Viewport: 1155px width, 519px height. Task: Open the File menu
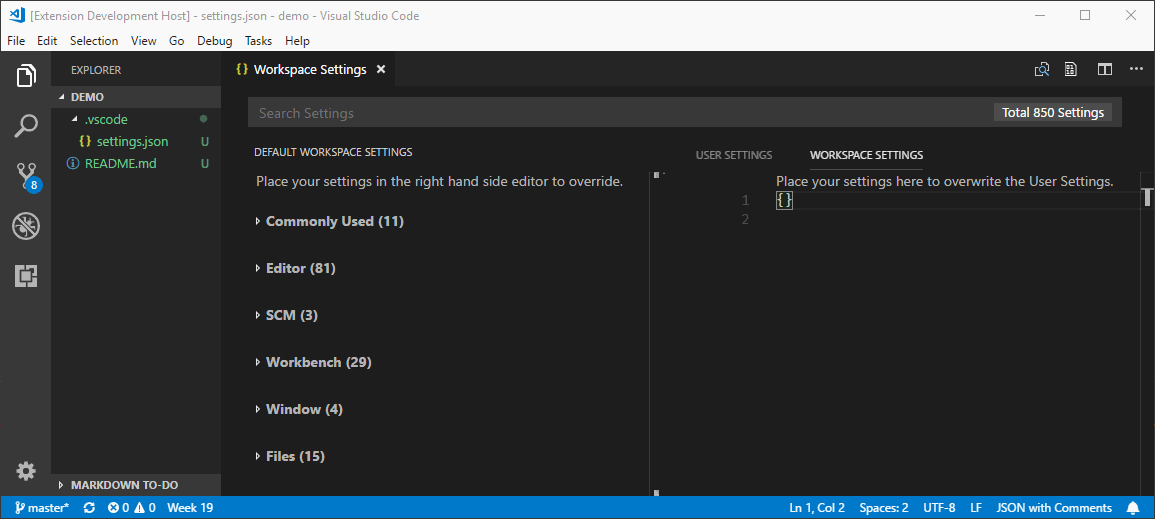[x=16, y=40]
